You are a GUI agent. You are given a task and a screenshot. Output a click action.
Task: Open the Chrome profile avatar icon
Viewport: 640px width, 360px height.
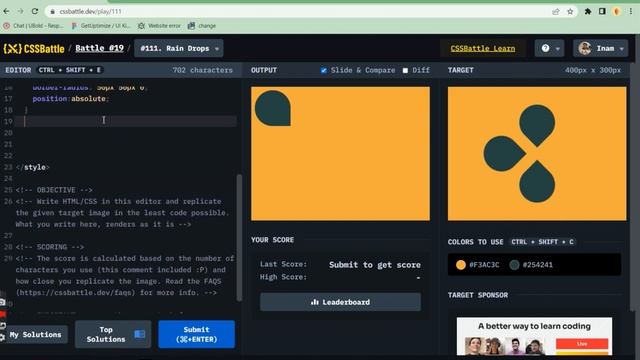tap(616, 11)
